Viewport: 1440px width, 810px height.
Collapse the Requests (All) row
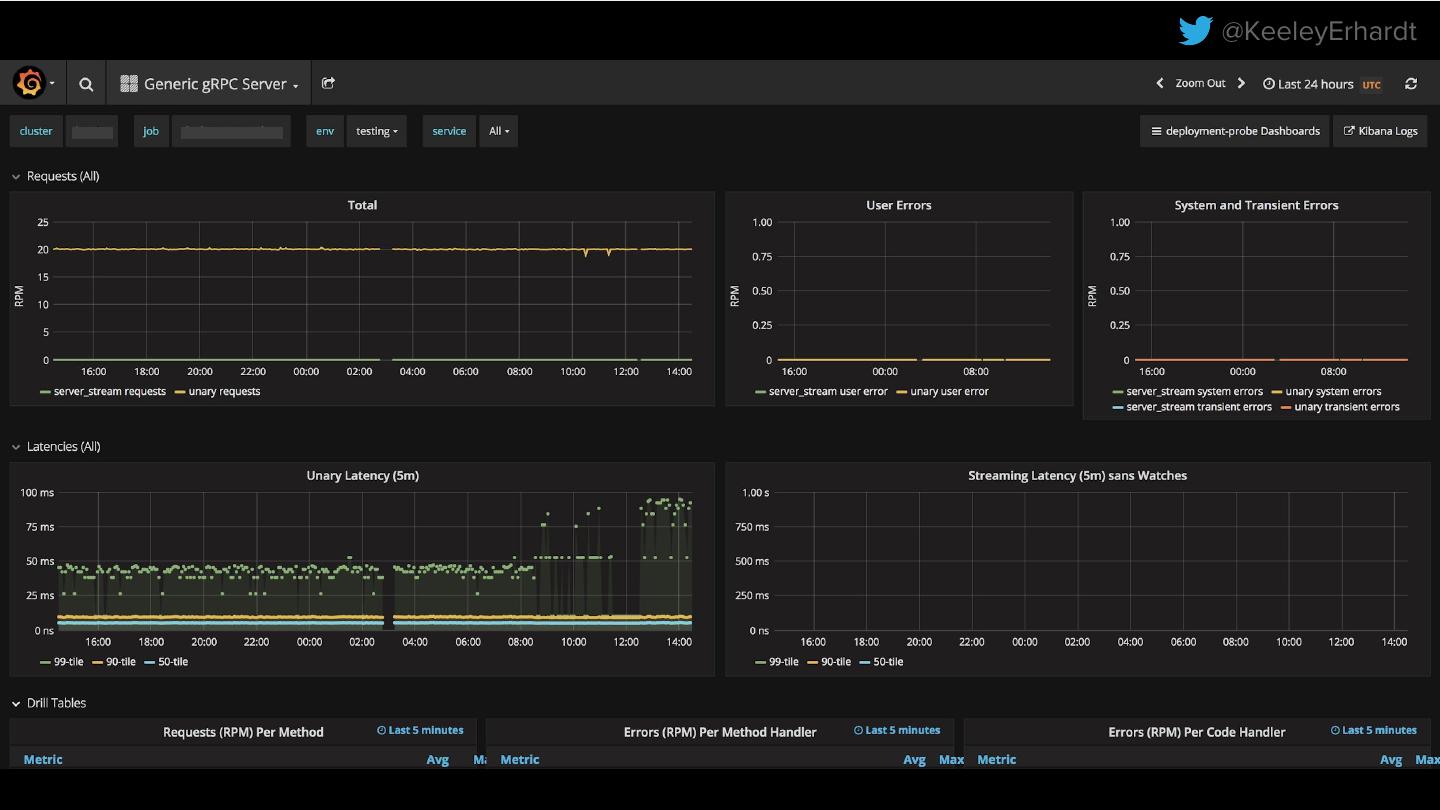pos(62,176)
